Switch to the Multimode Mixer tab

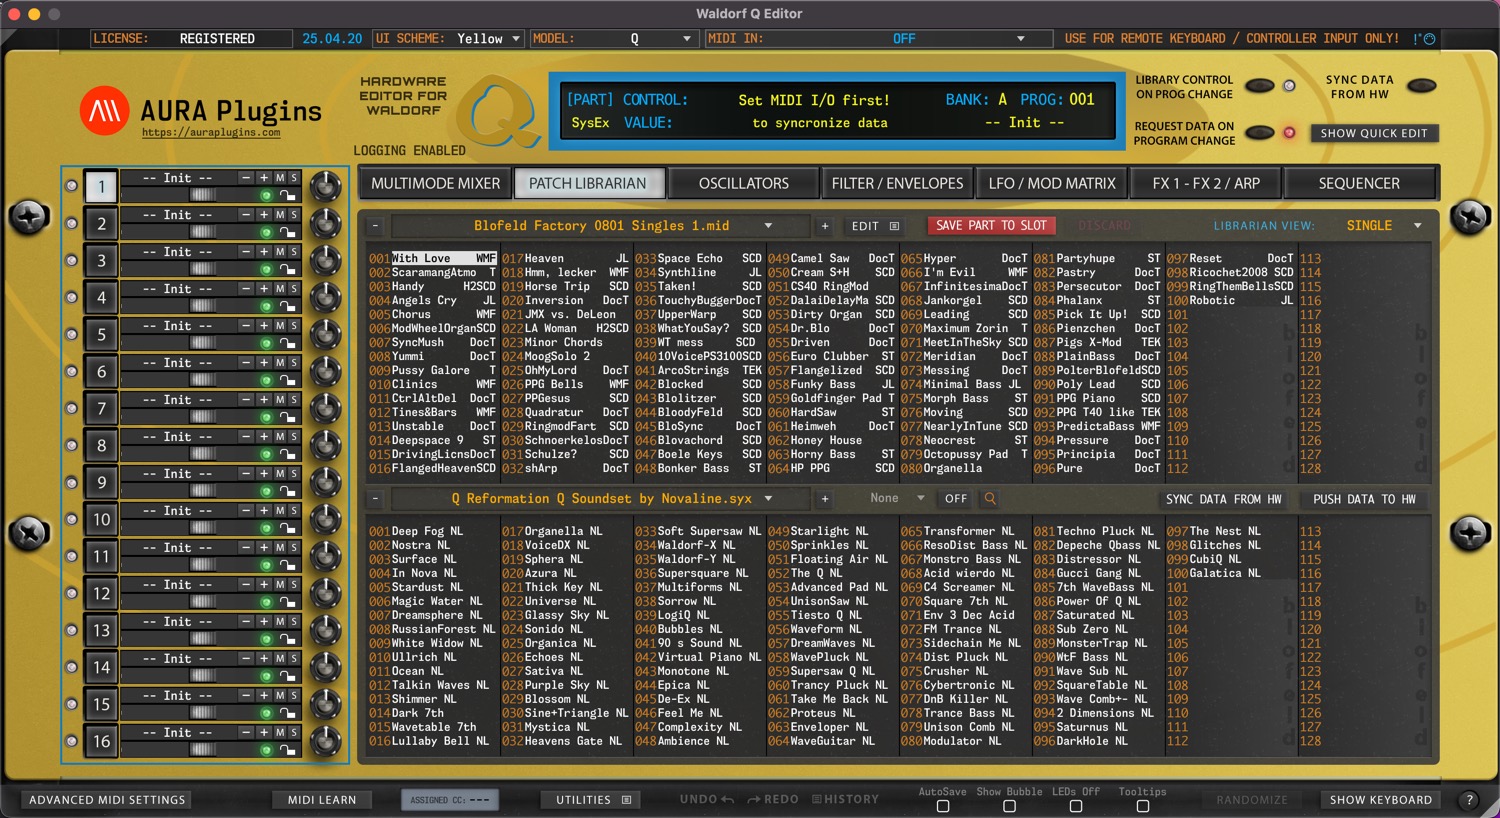(x=435, y=184)
